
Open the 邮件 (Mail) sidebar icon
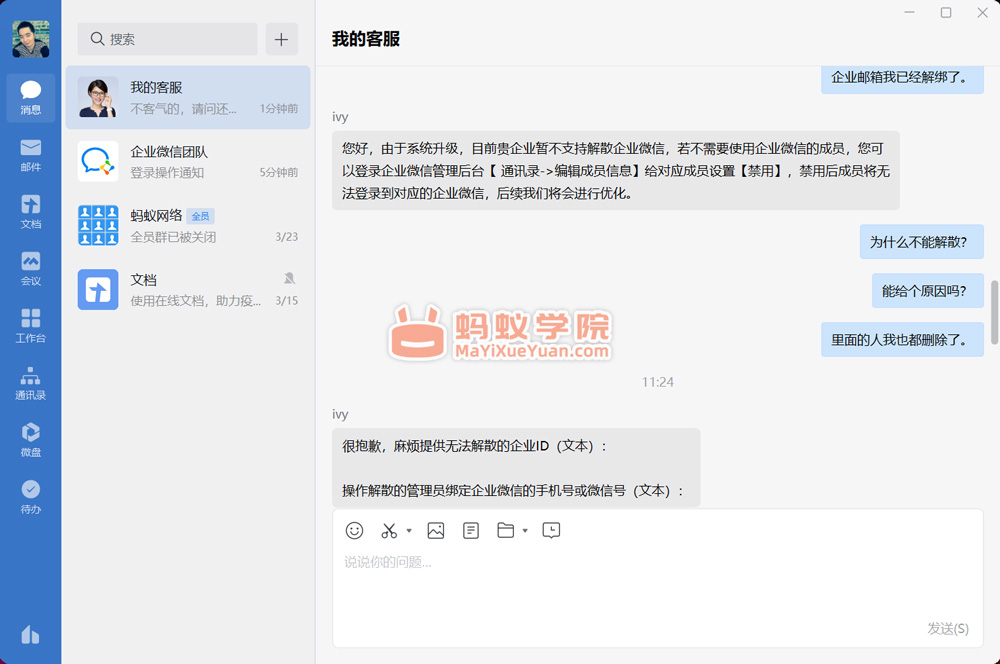click(30, 154)
